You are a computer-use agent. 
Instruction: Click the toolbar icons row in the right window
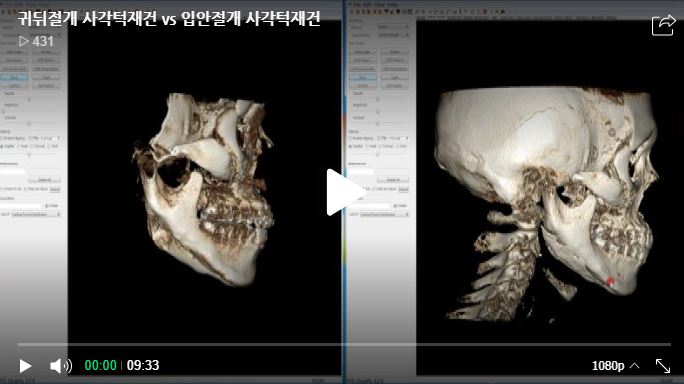click(428, 12)
